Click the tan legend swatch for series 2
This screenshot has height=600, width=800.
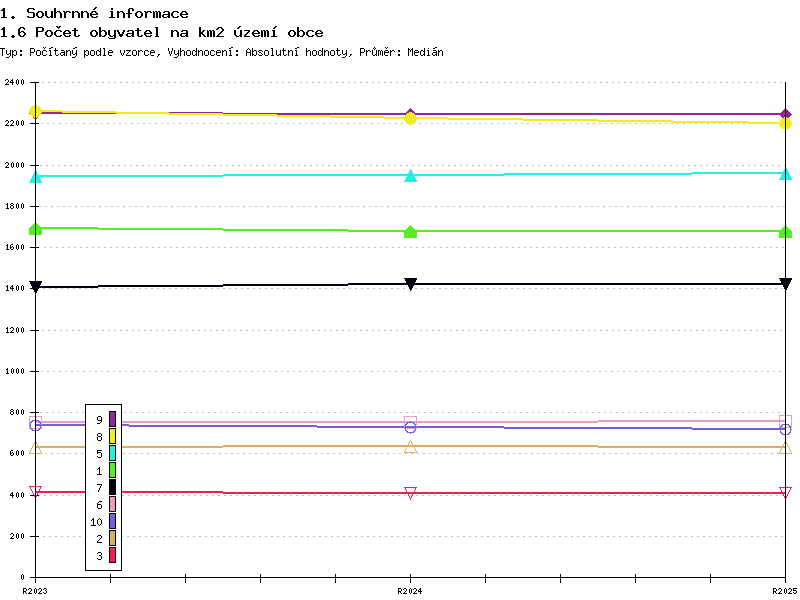[x=112, y=538]
